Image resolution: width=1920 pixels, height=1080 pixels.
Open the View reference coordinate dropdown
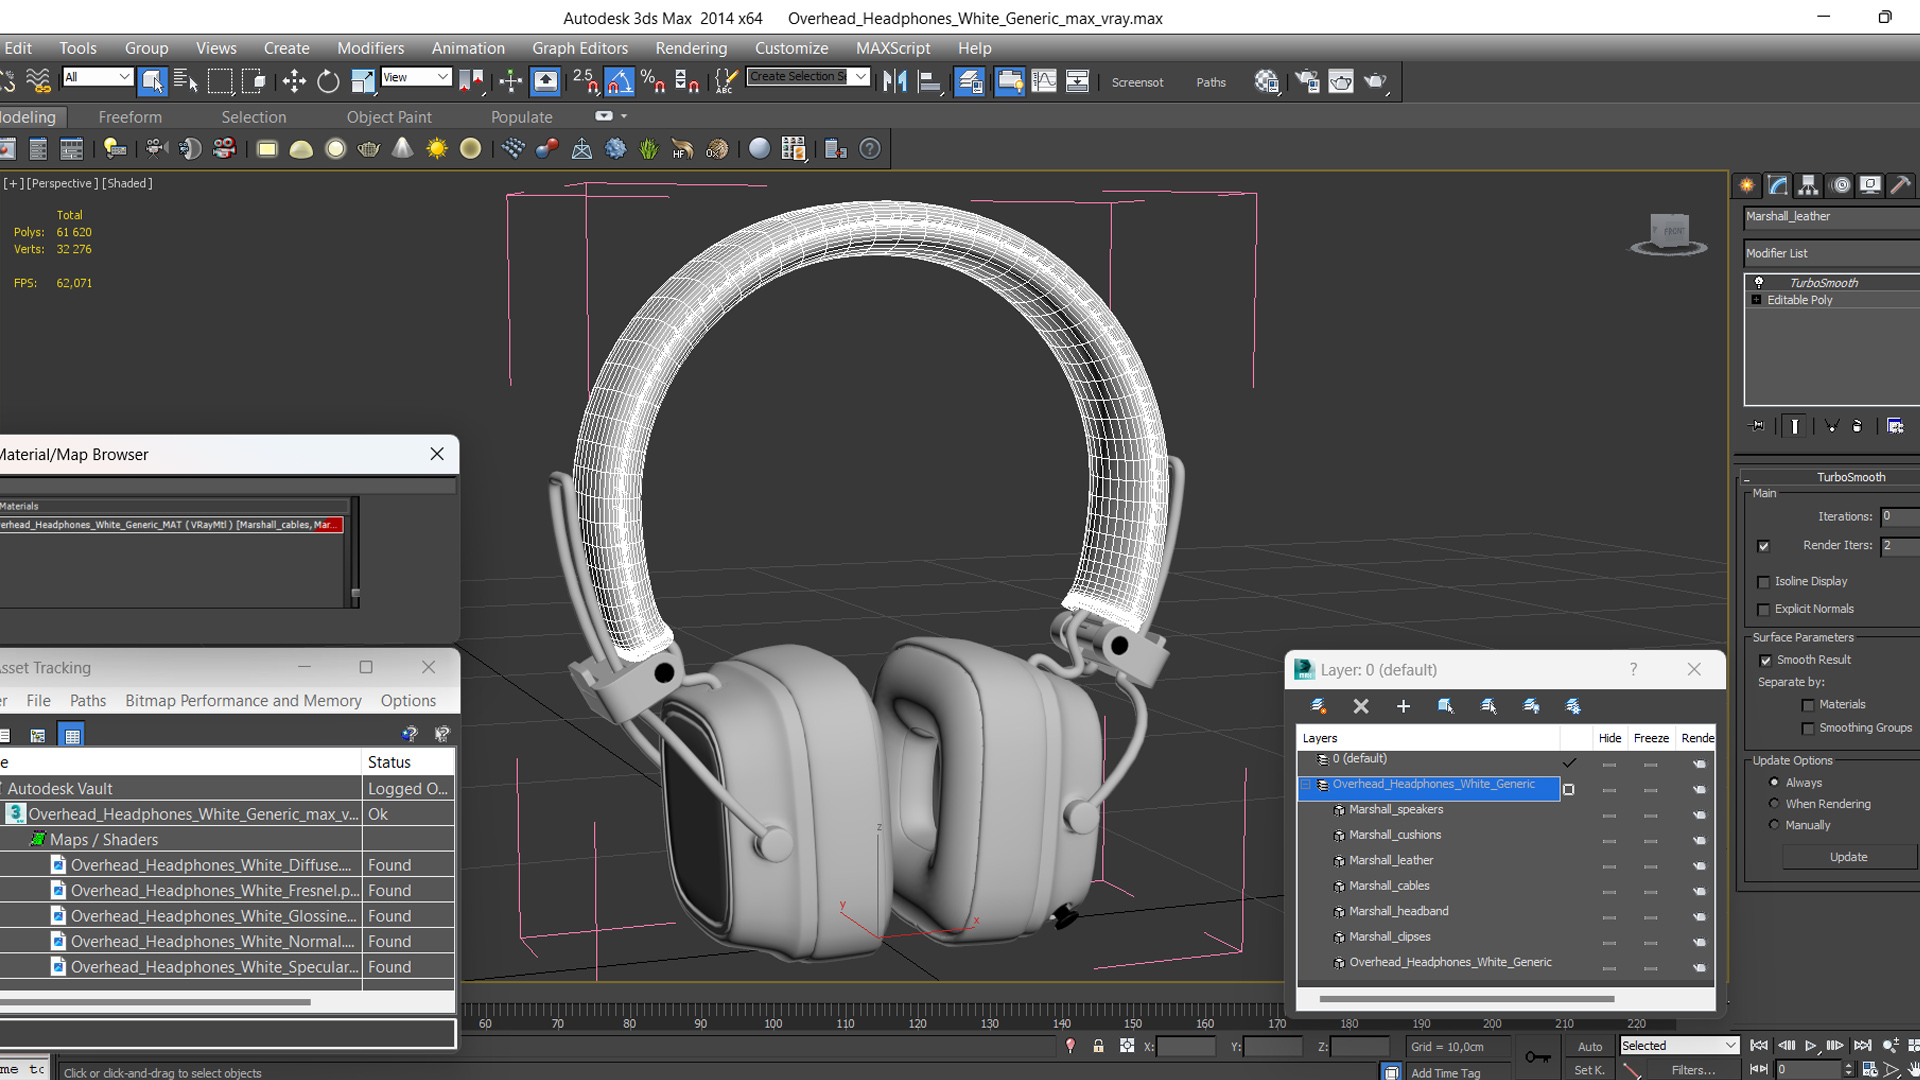pyautogui.click(x=416, y=77)
